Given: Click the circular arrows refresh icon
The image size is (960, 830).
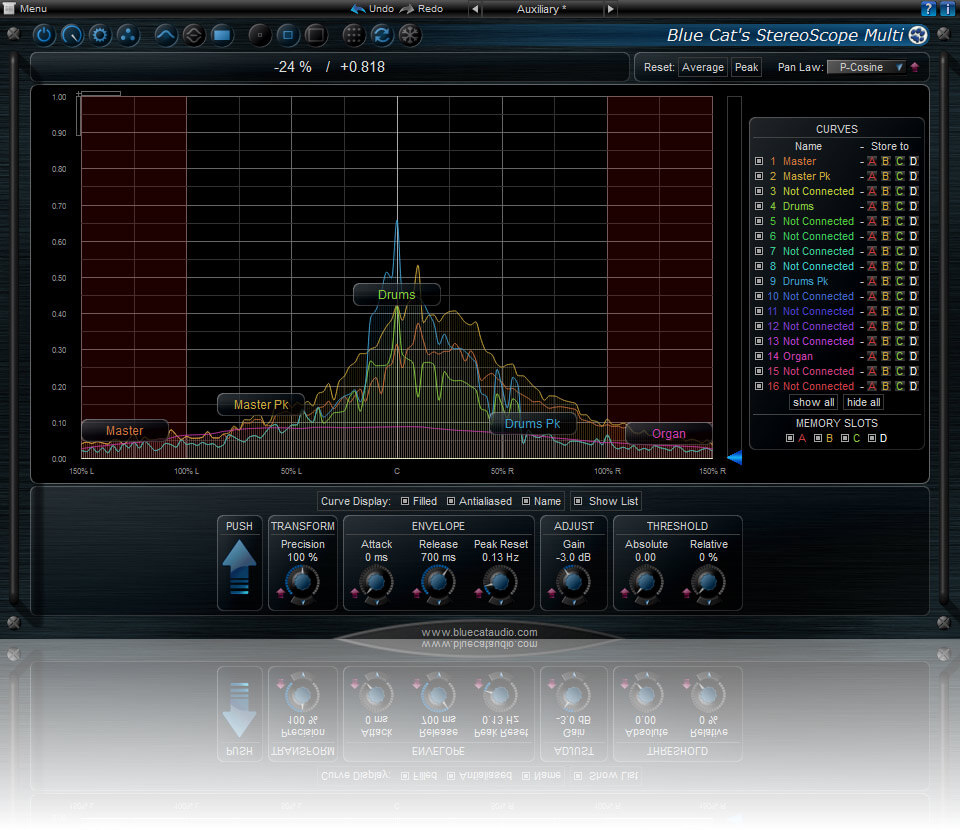Looking at the screenshot, I should [x=381, y=35].
